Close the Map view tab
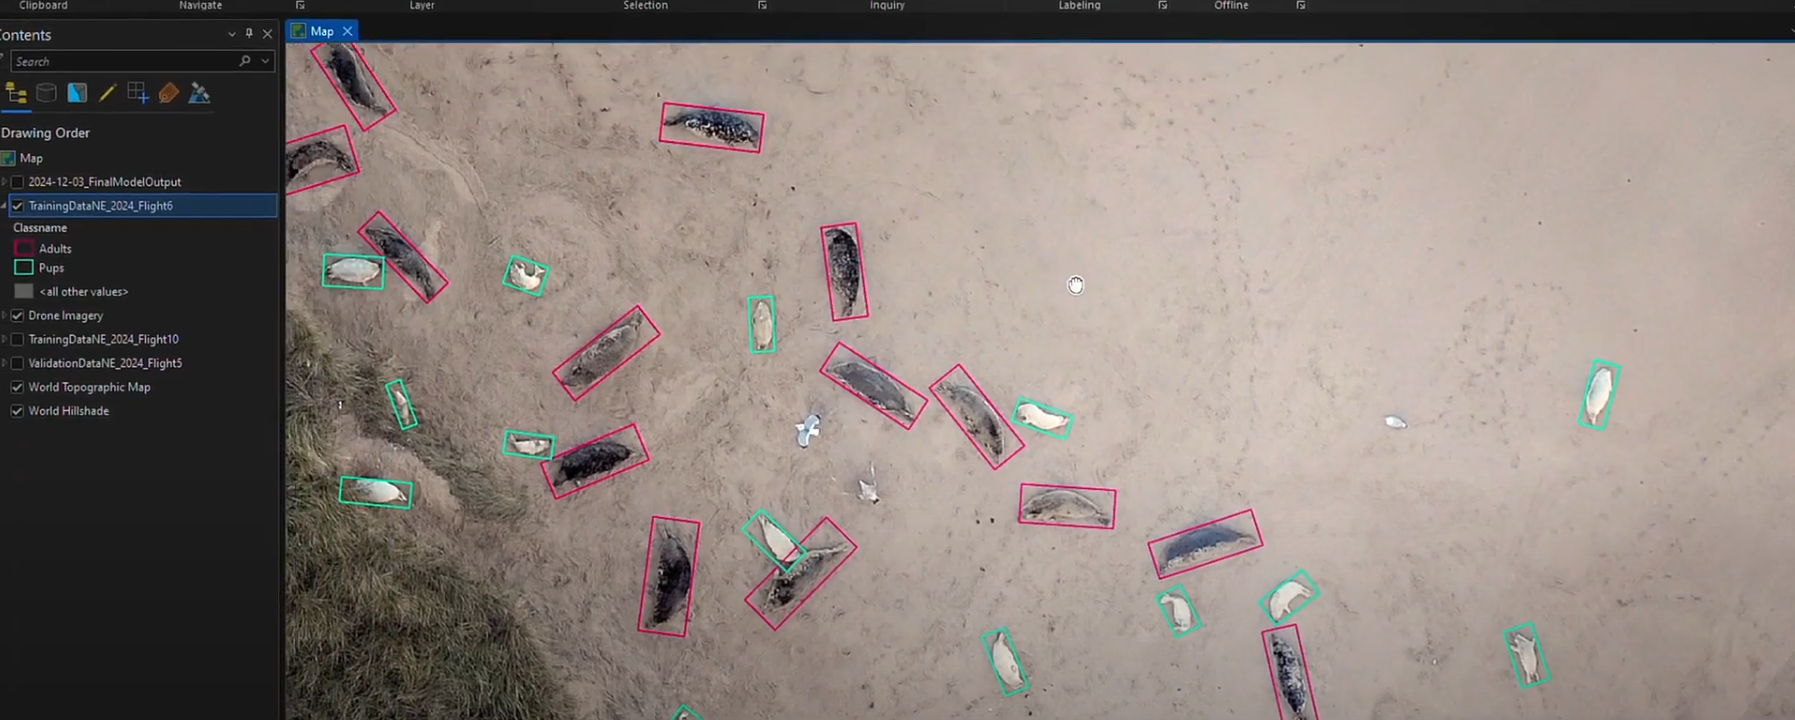This screenshot has height=720, width=1795. pyautogui.click(x=347, y=31)
